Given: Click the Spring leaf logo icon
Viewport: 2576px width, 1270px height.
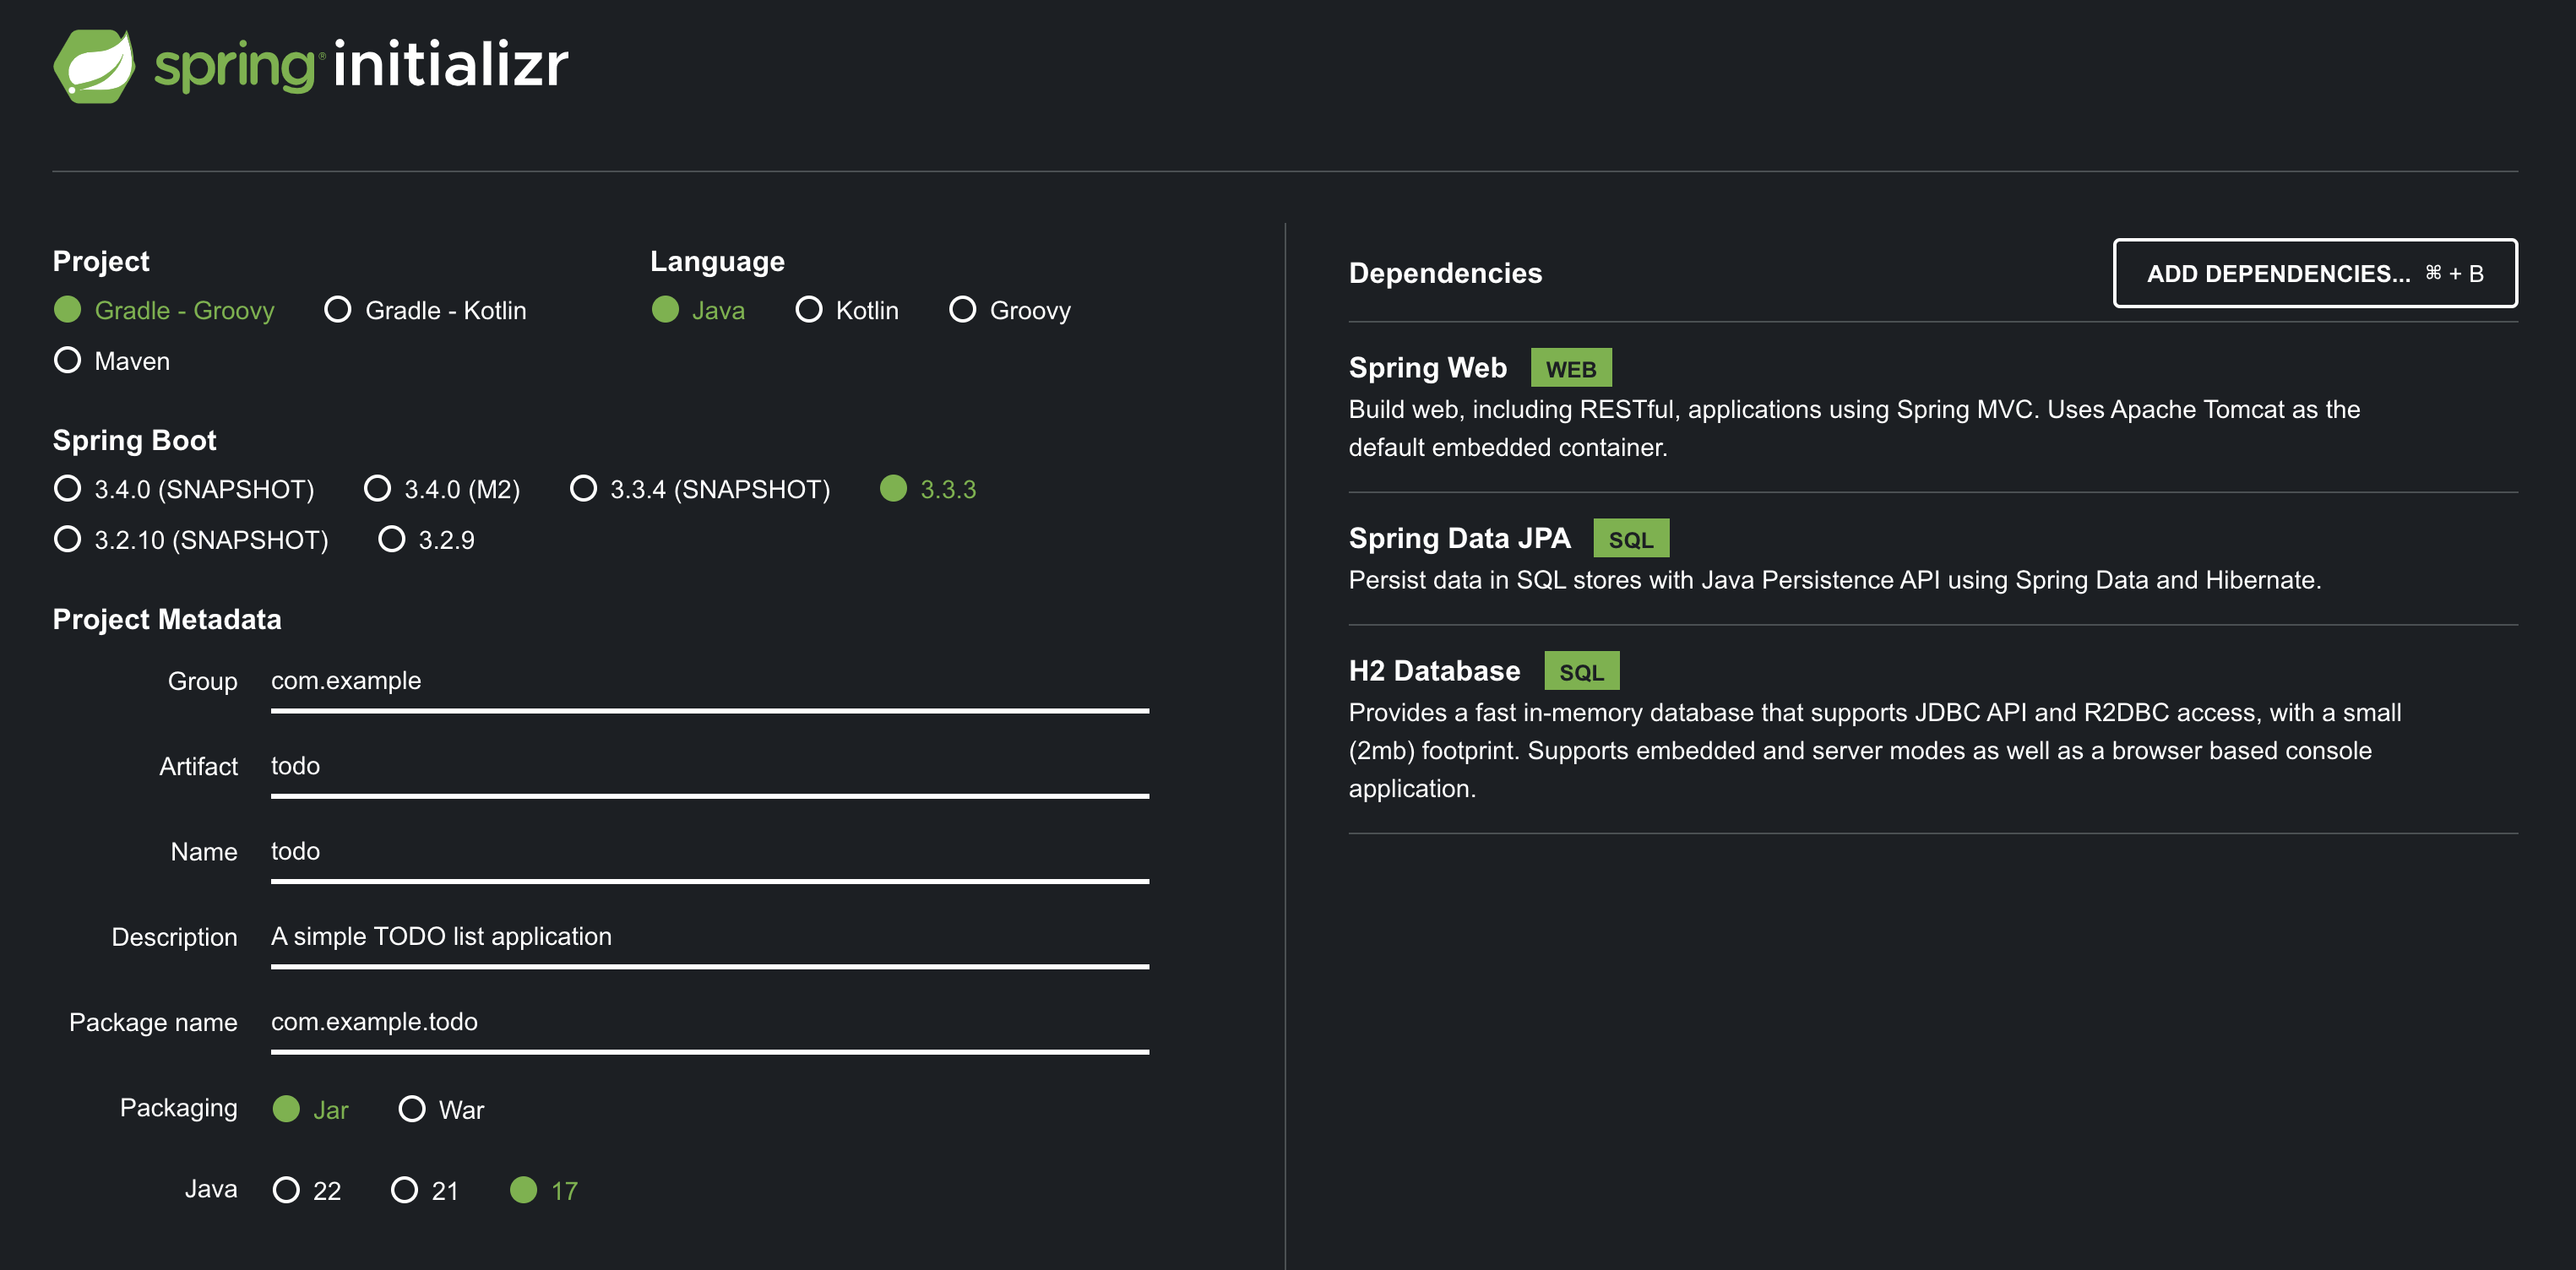Looking at the screenshot, I should click(94, 66).
